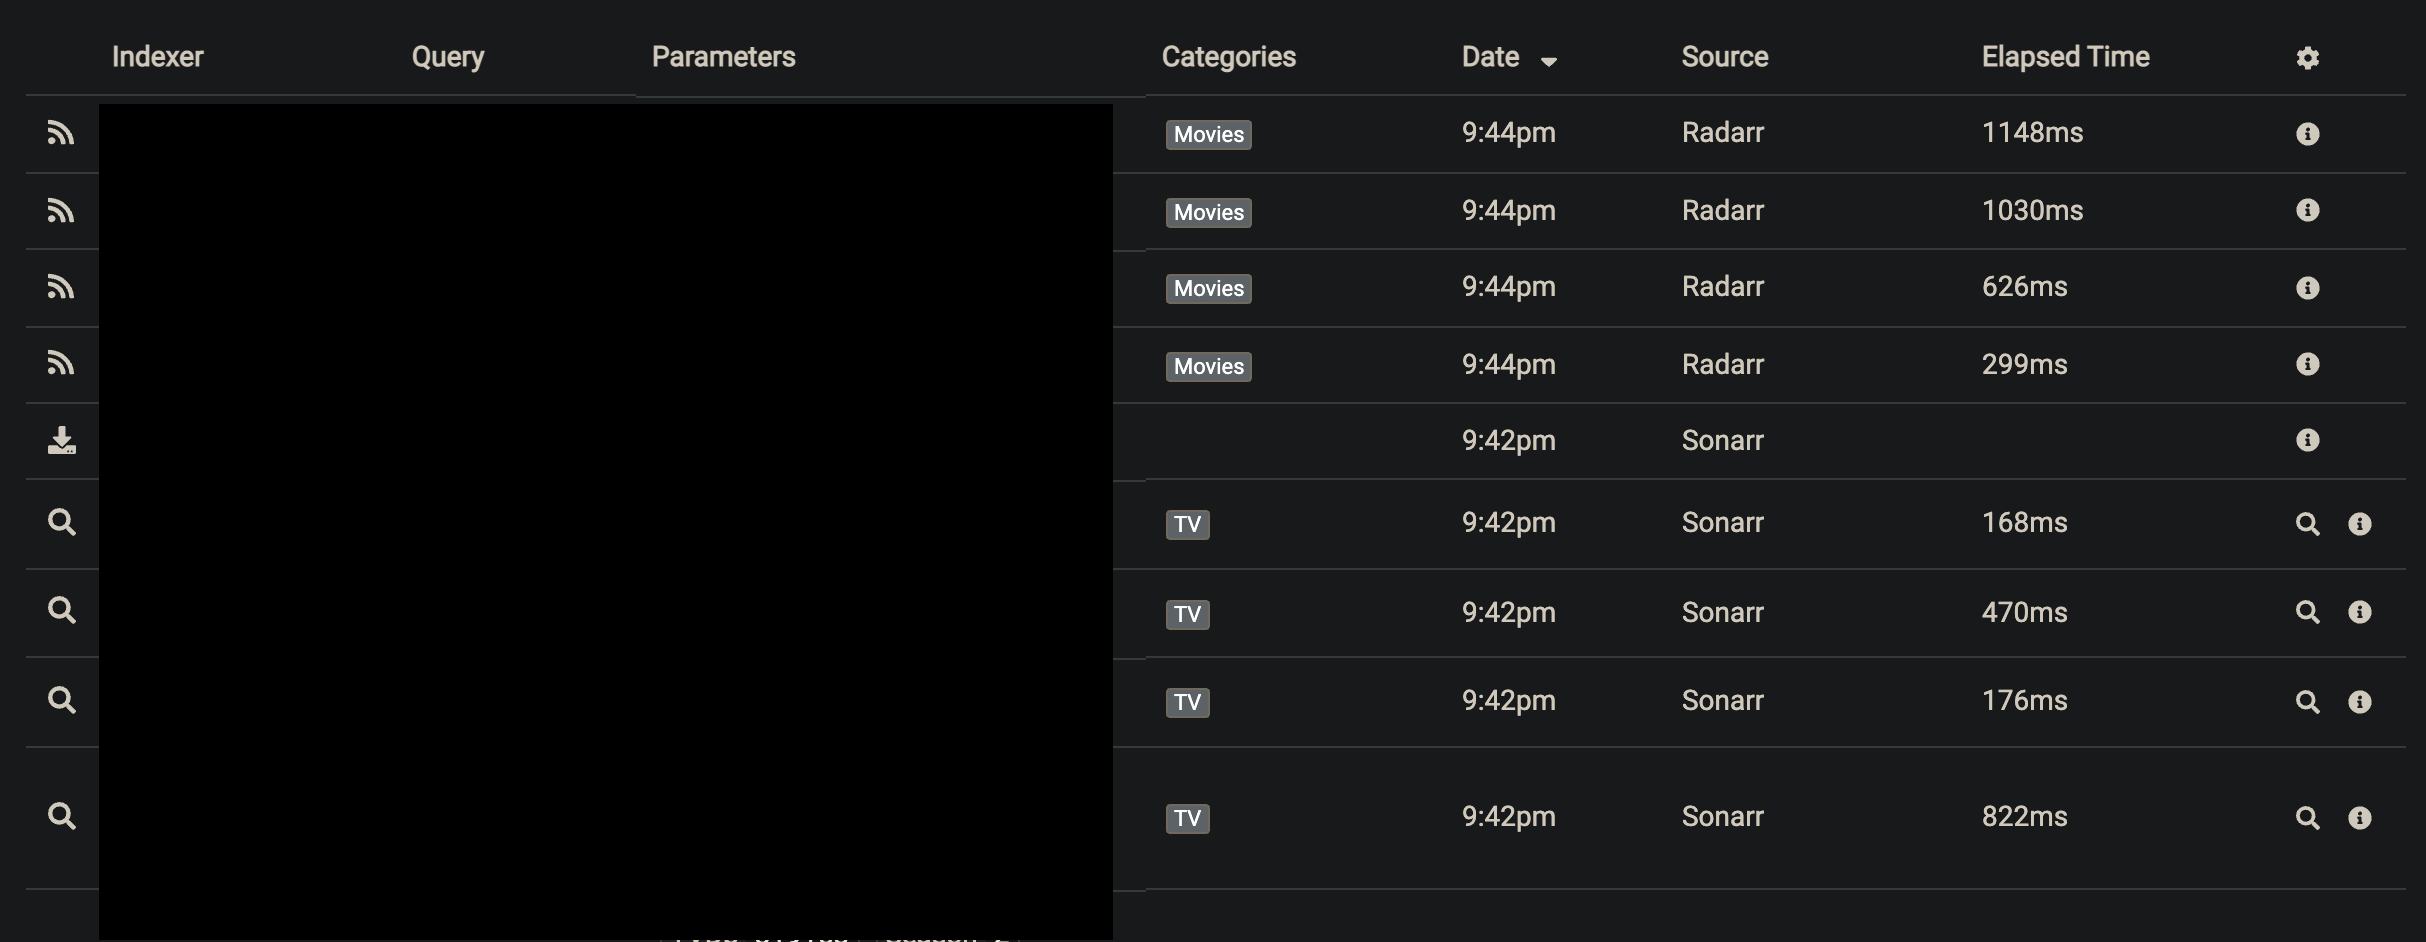Open the table options gear icon
The width and height of the screenshot is (2426, 942).
[2308, 57]
